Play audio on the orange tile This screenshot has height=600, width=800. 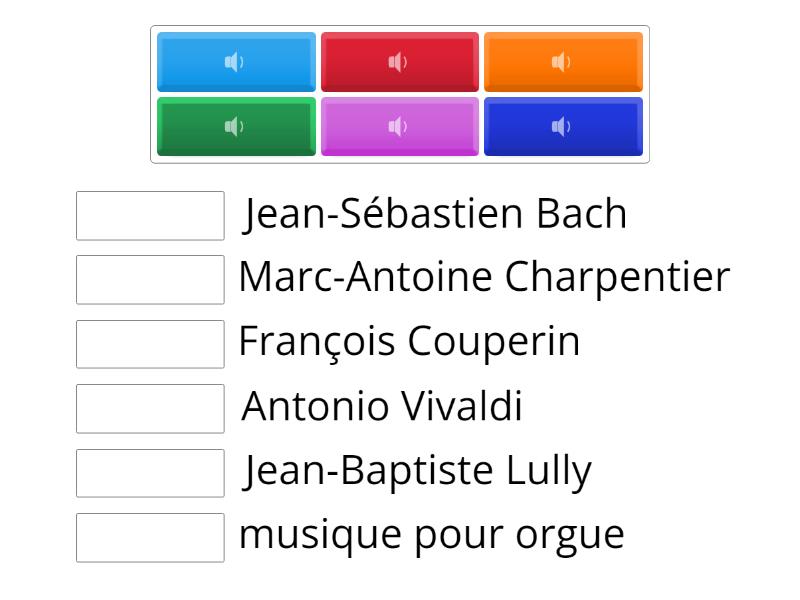563,62
